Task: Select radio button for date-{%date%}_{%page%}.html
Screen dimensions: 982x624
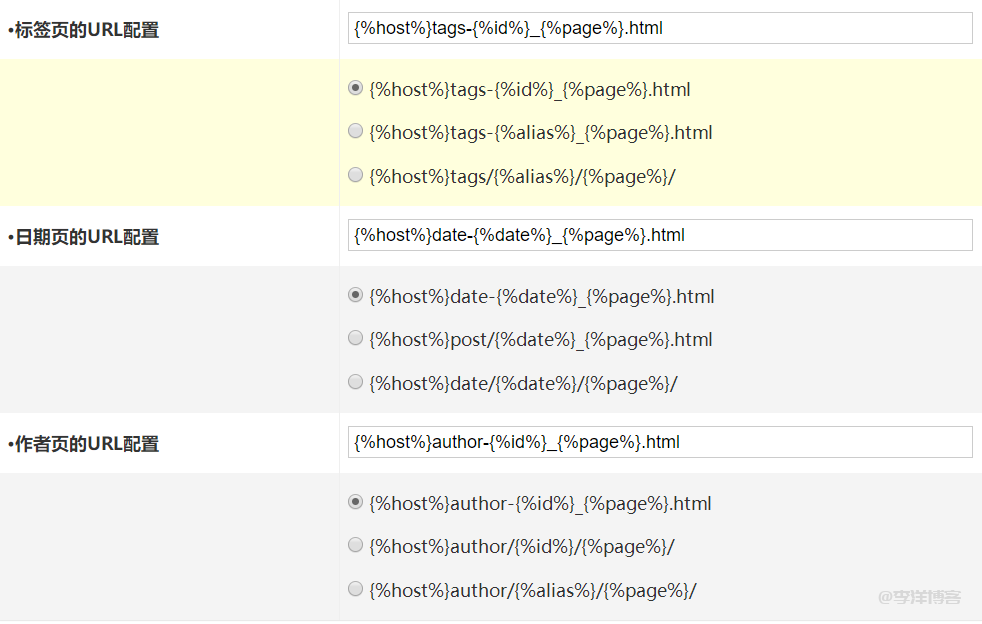Action: coord(355,295)
